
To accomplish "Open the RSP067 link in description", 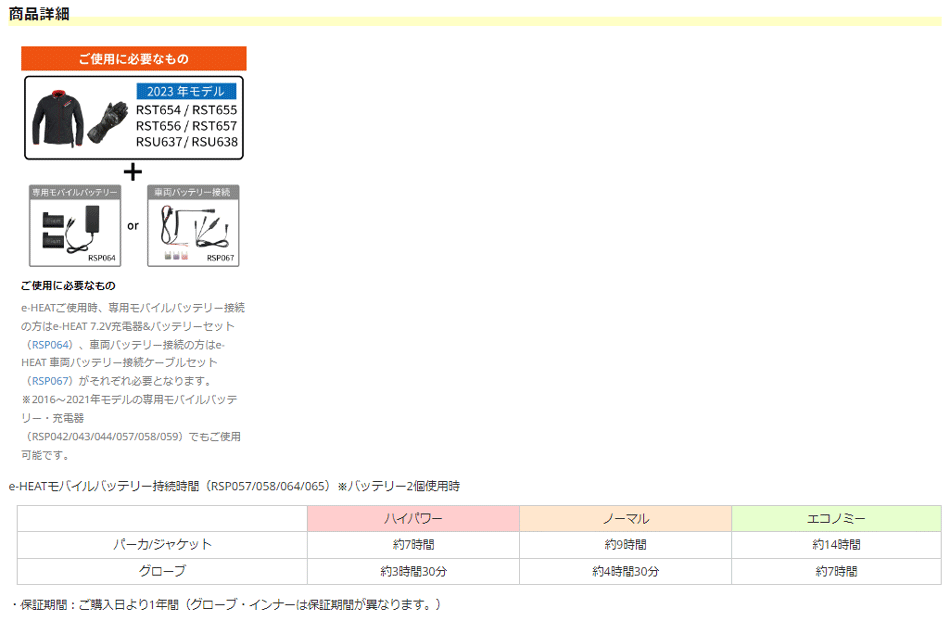I will [51, 381].
